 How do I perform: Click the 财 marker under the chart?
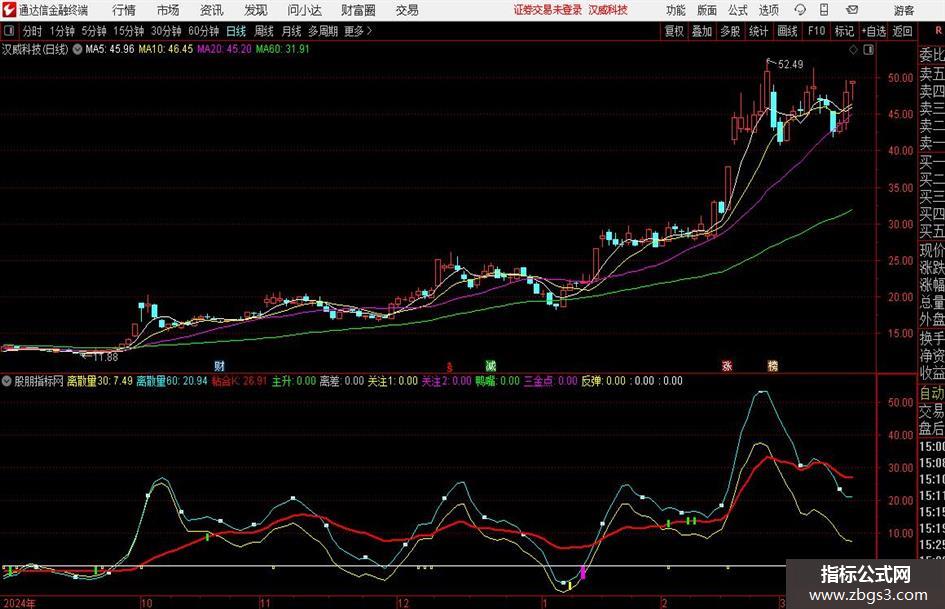point(219,365)
